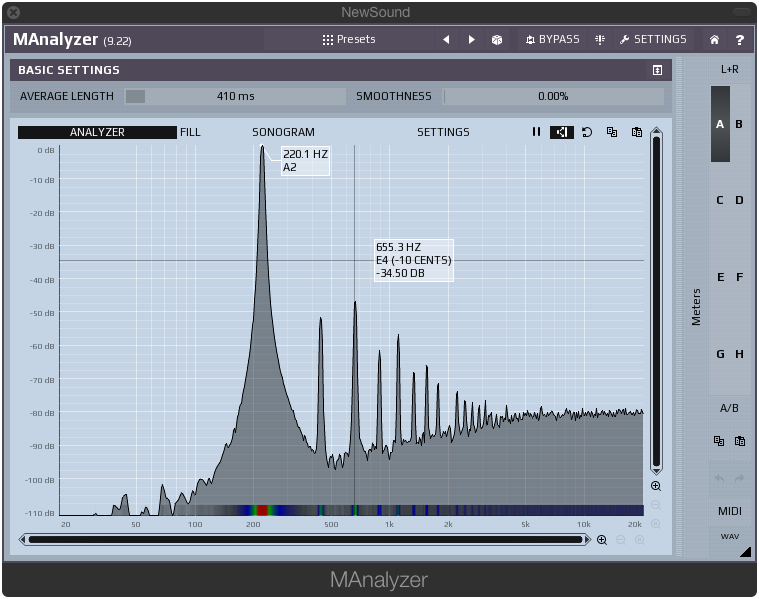Viewport: 759px width, 599px height.
Task: Reset the analyzer with the circular arrow
Action: [x=587, y=132]
